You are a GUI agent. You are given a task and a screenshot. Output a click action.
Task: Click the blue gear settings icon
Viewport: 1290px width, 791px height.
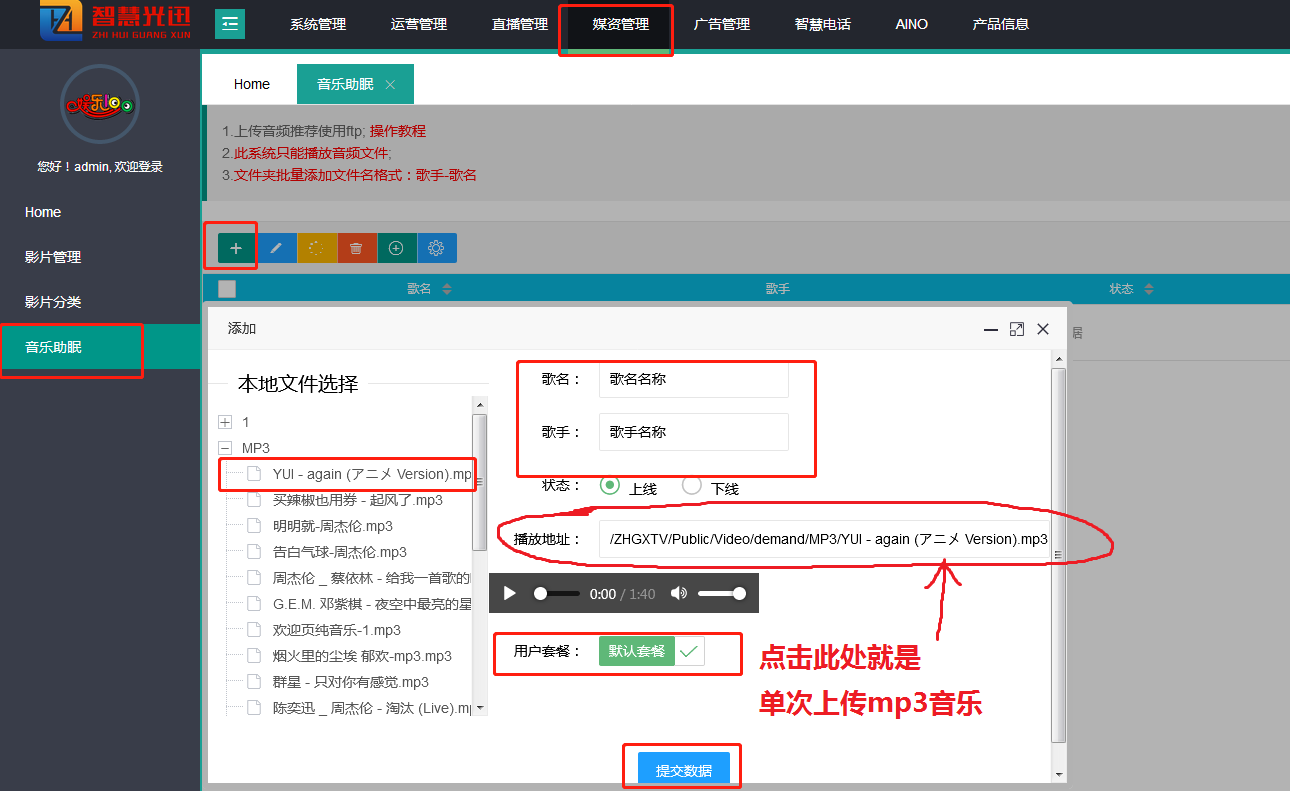pyautogui.click(x=436, y=248)
